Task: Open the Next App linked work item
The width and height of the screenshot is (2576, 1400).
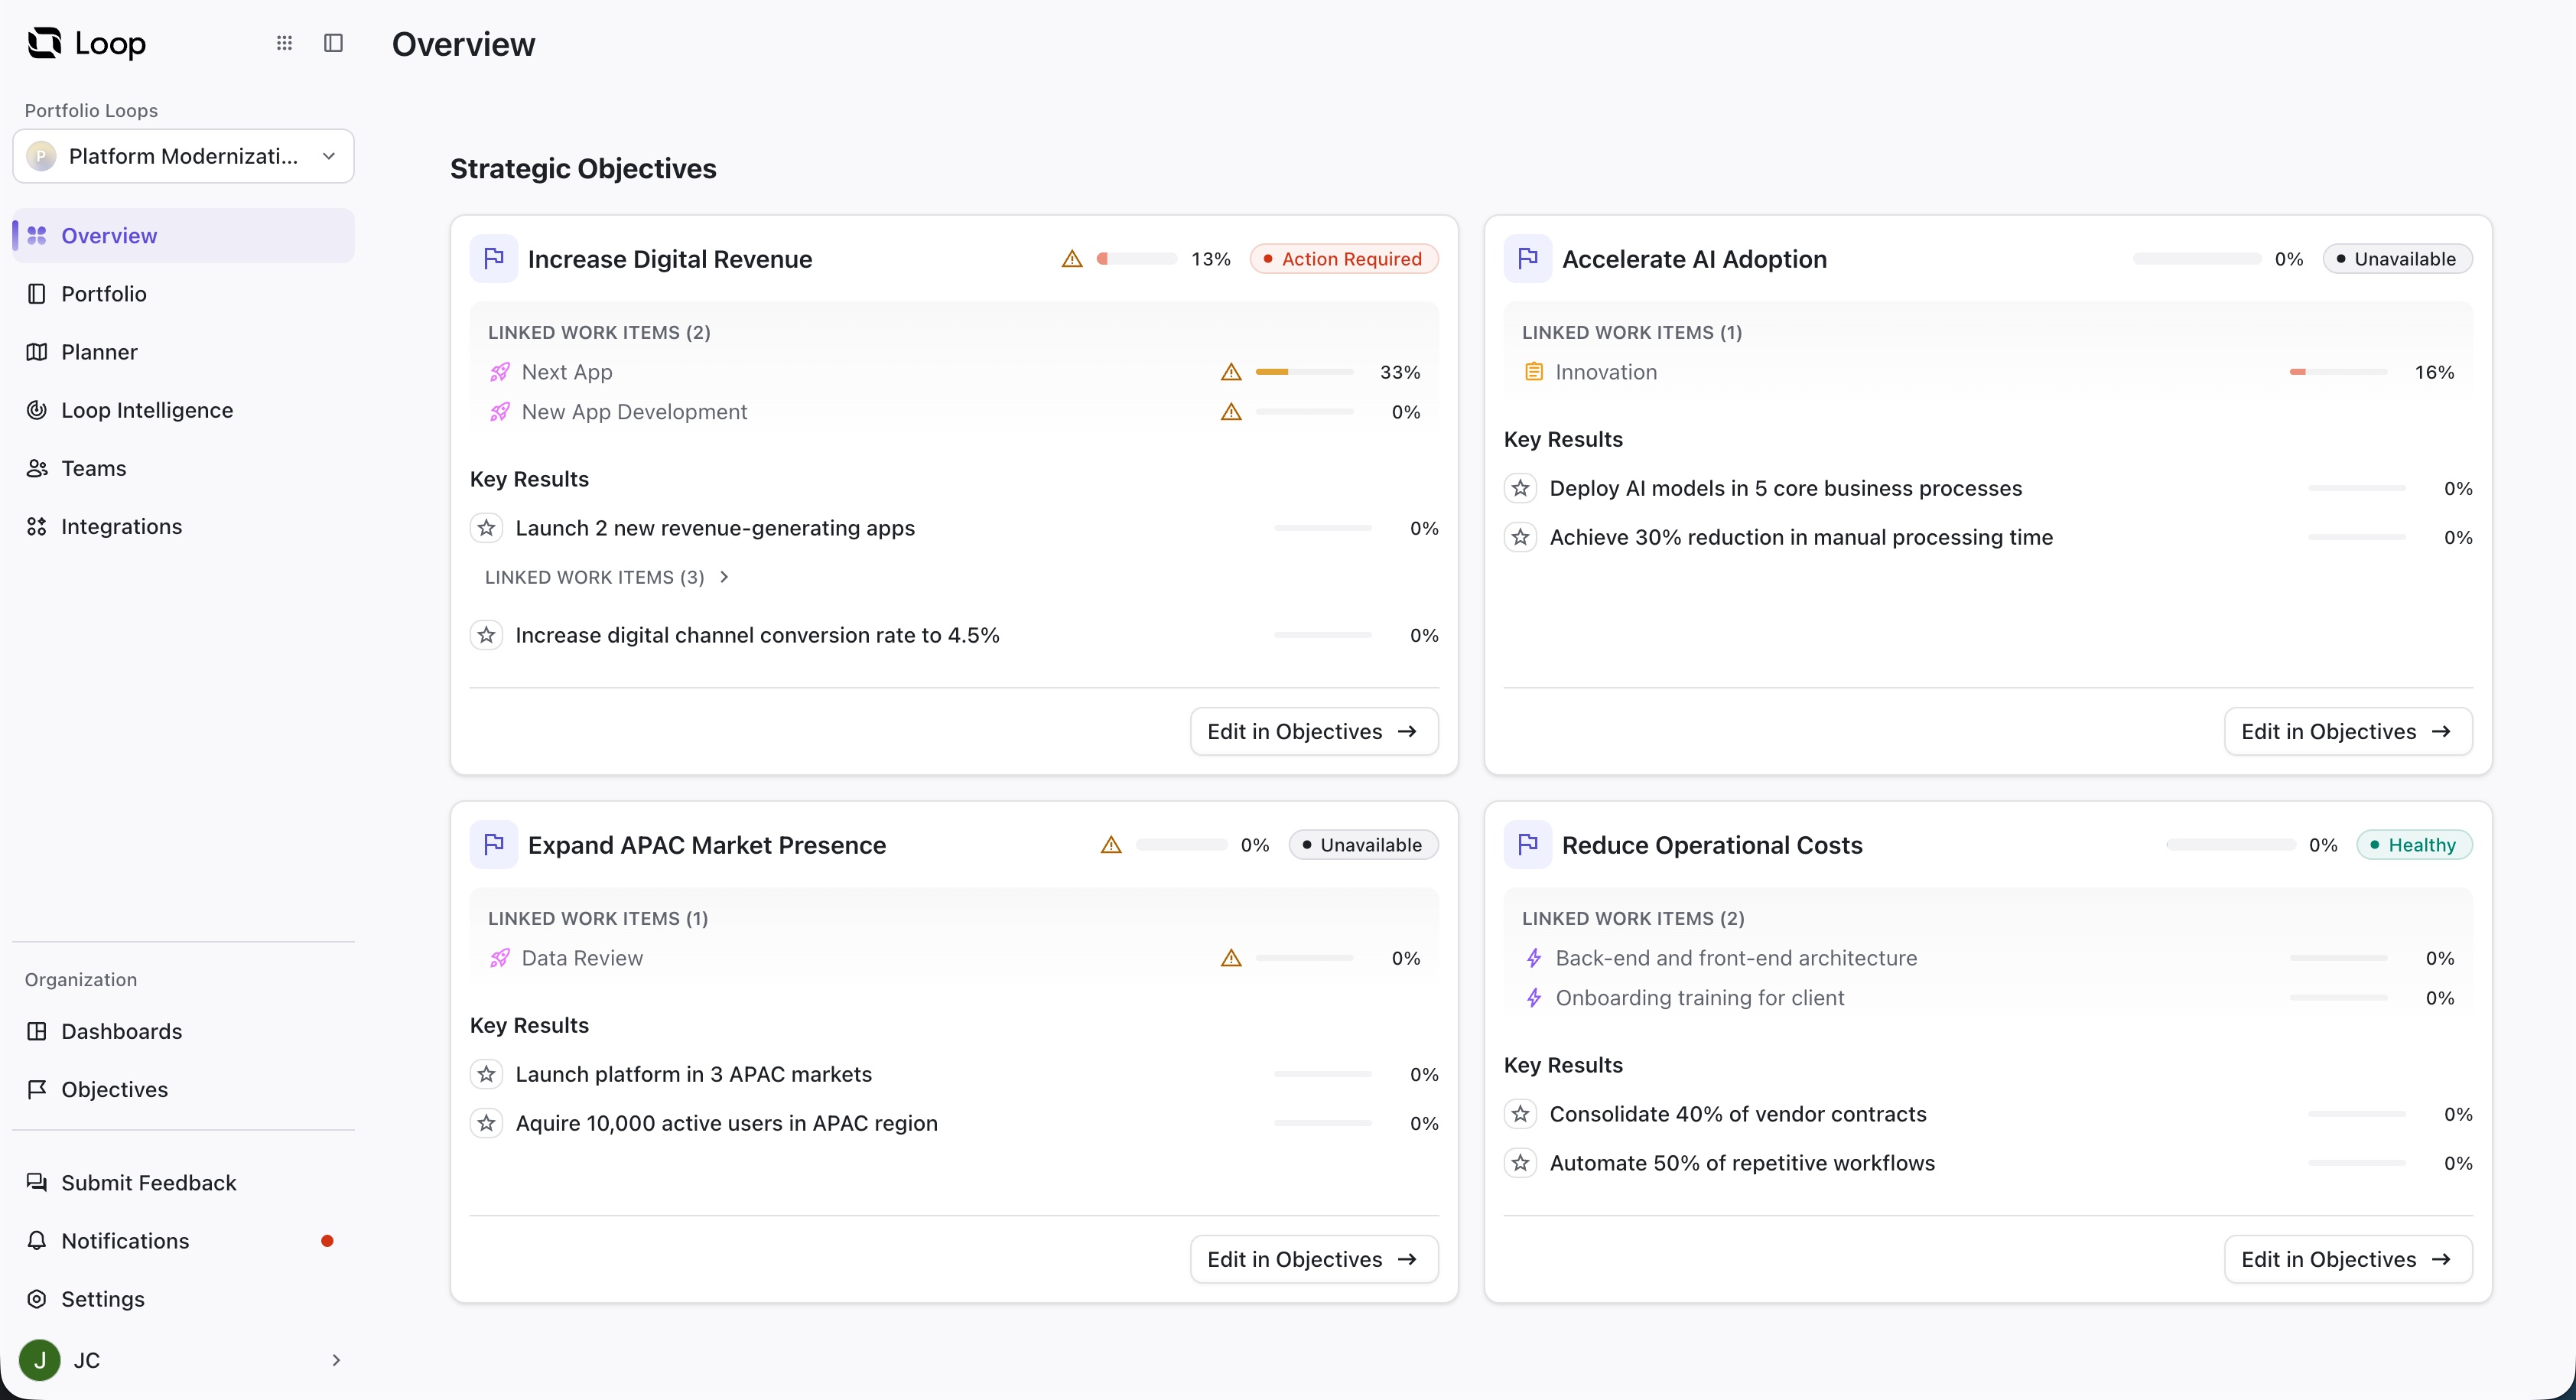Action: tap(567, 372)
